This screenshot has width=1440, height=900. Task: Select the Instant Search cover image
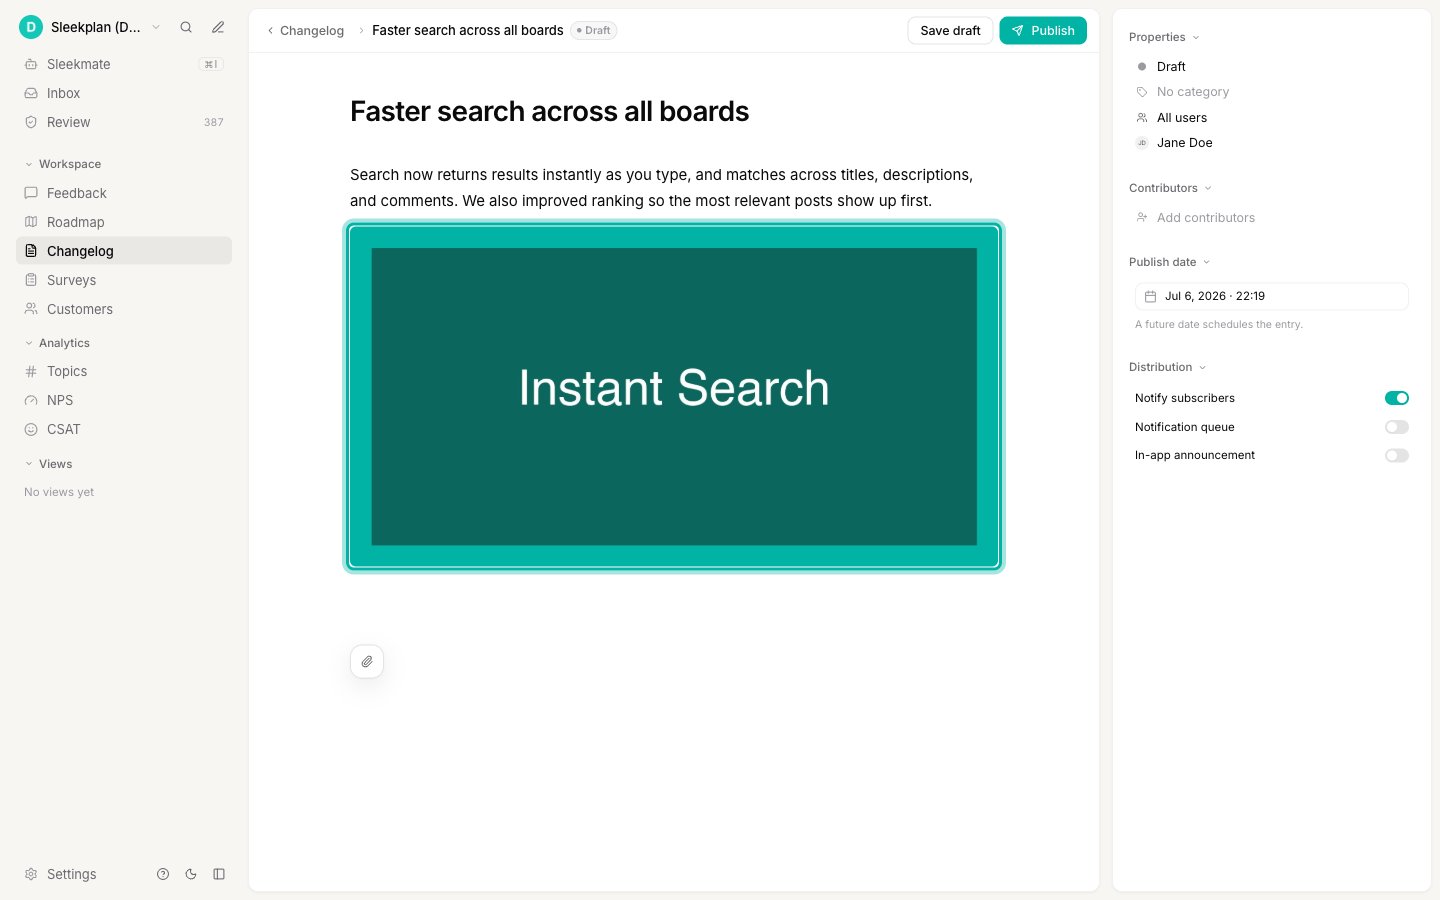[674, 397]
